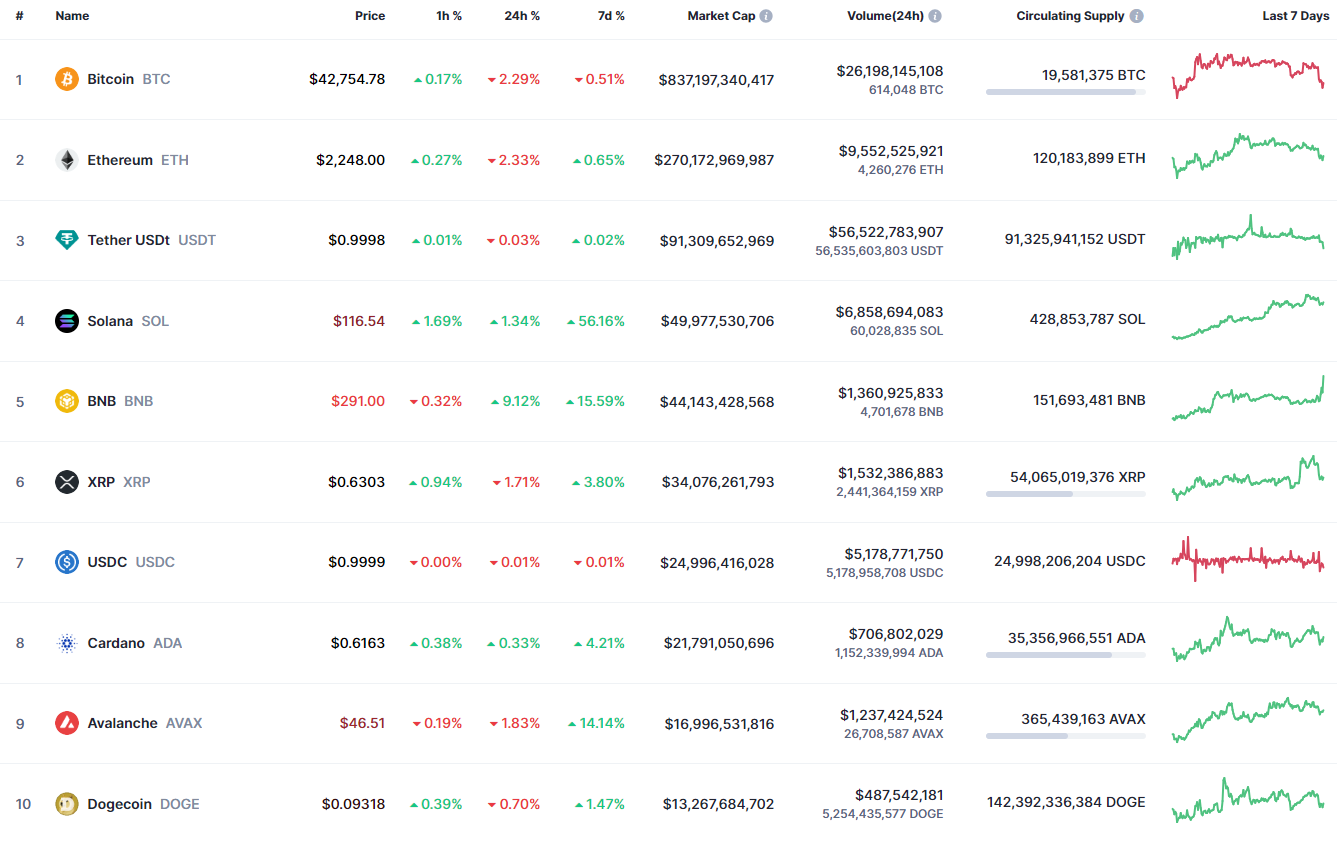
Task: Click the BNB coin icon
Action: 67,401
